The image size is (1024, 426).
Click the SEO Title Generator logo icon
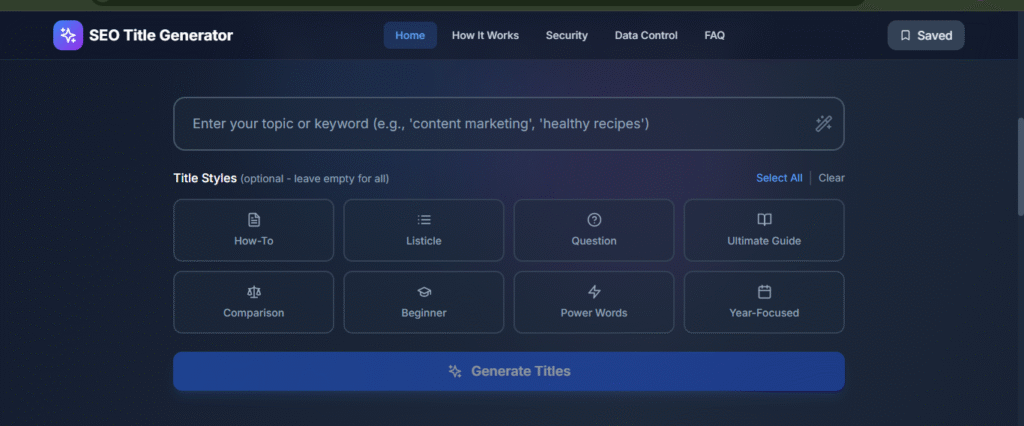coord(68,35)
